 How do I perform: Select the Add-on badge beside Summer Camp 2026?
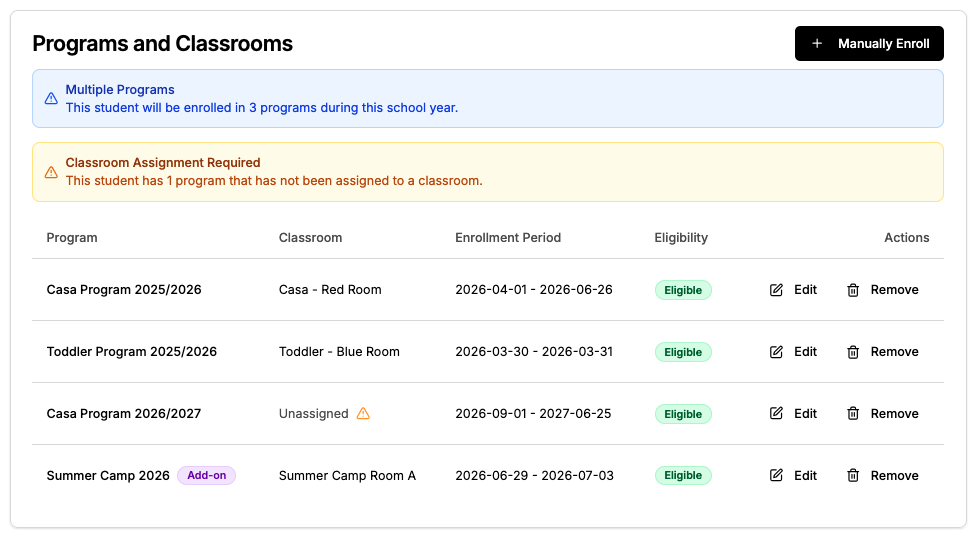pyautogui.click(x=207, y=475)
